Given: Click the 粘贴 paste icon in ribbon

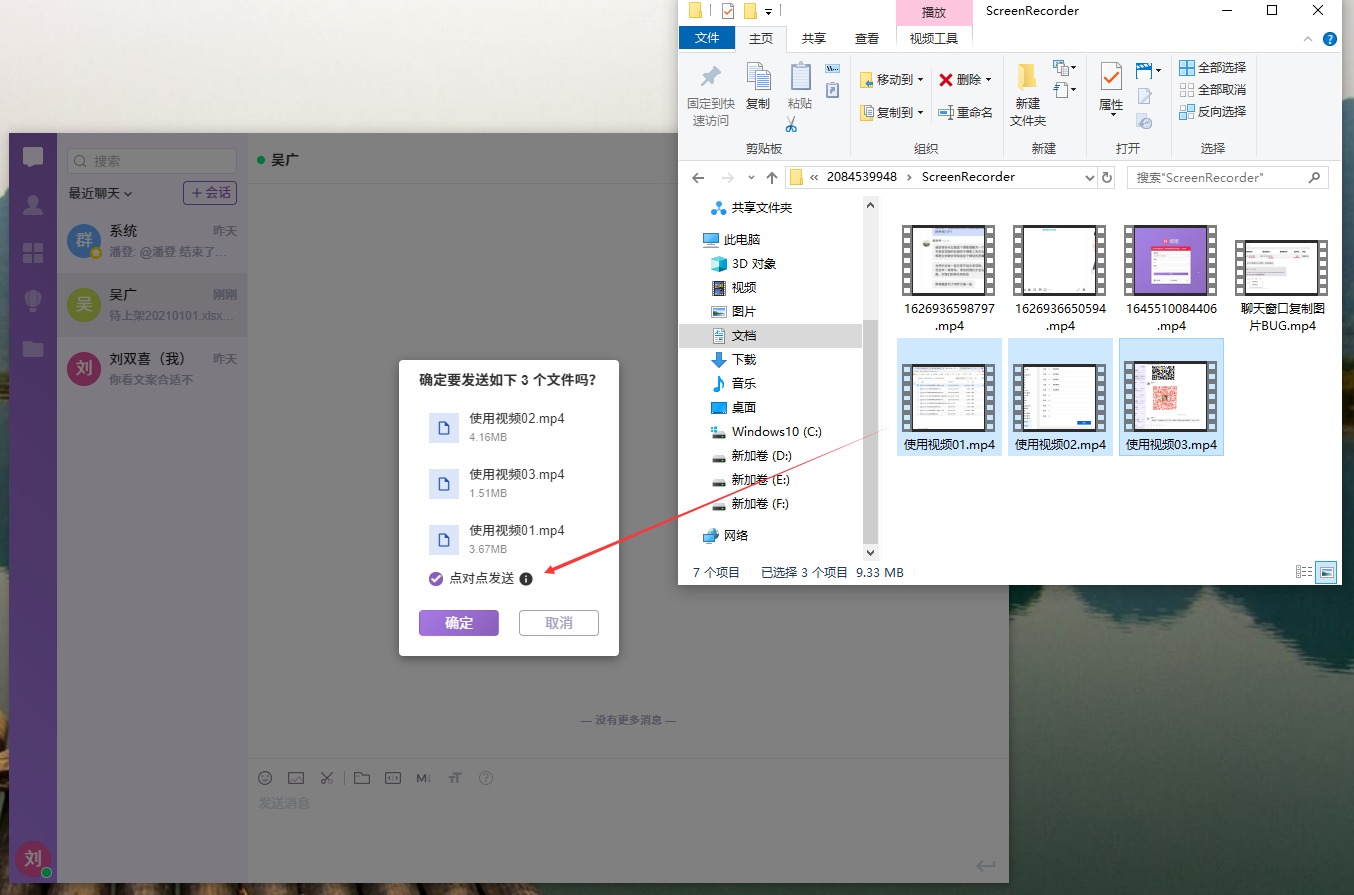Looking at the screenshot, I should pos(800,77).
